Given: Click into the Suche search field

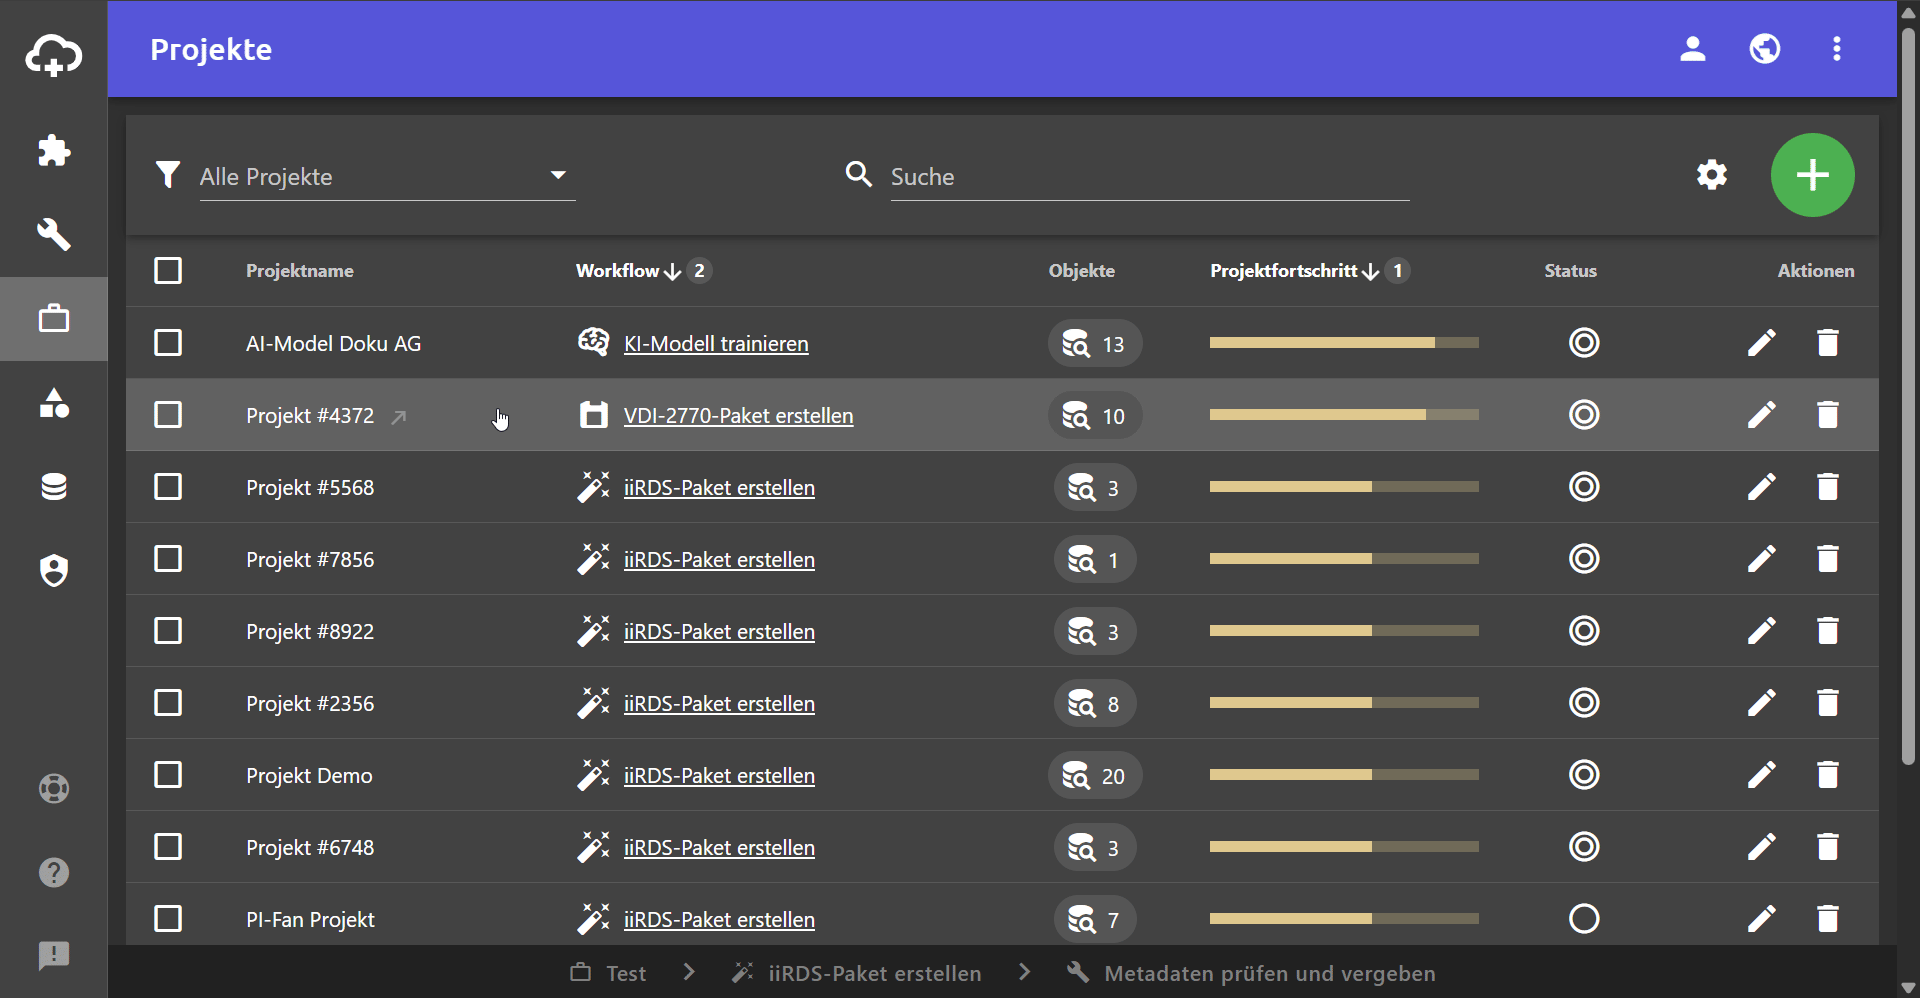Looking at the screenshot, I should [x=1149, y=177].
